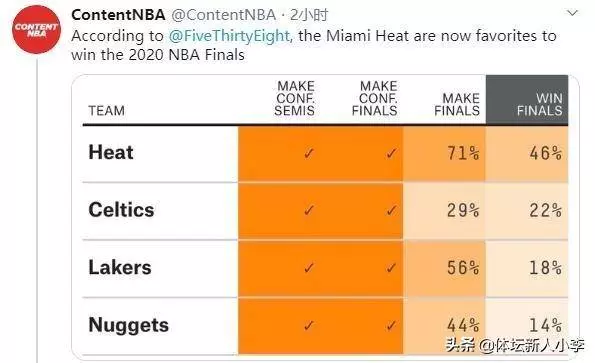Image resolution: width=595 pixels, height=363 pixels.
Task: Select the Heat conf. semis checkmark
Action: coord(309,153)
